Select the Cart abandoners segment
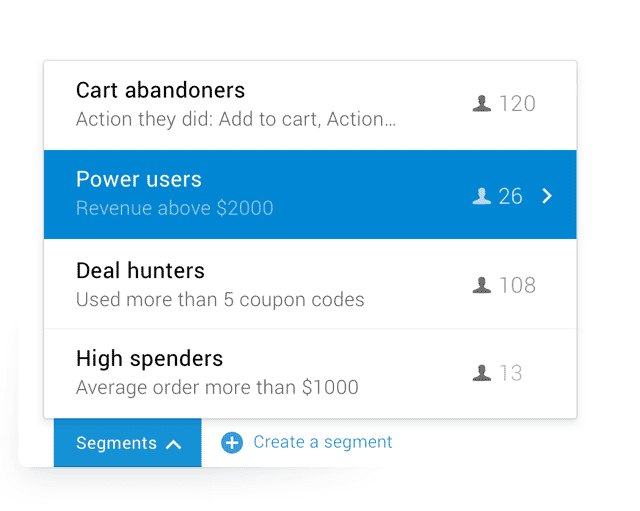Image resolution: width=640 pixels, height=511 pixels. click(x=310, y=105)
